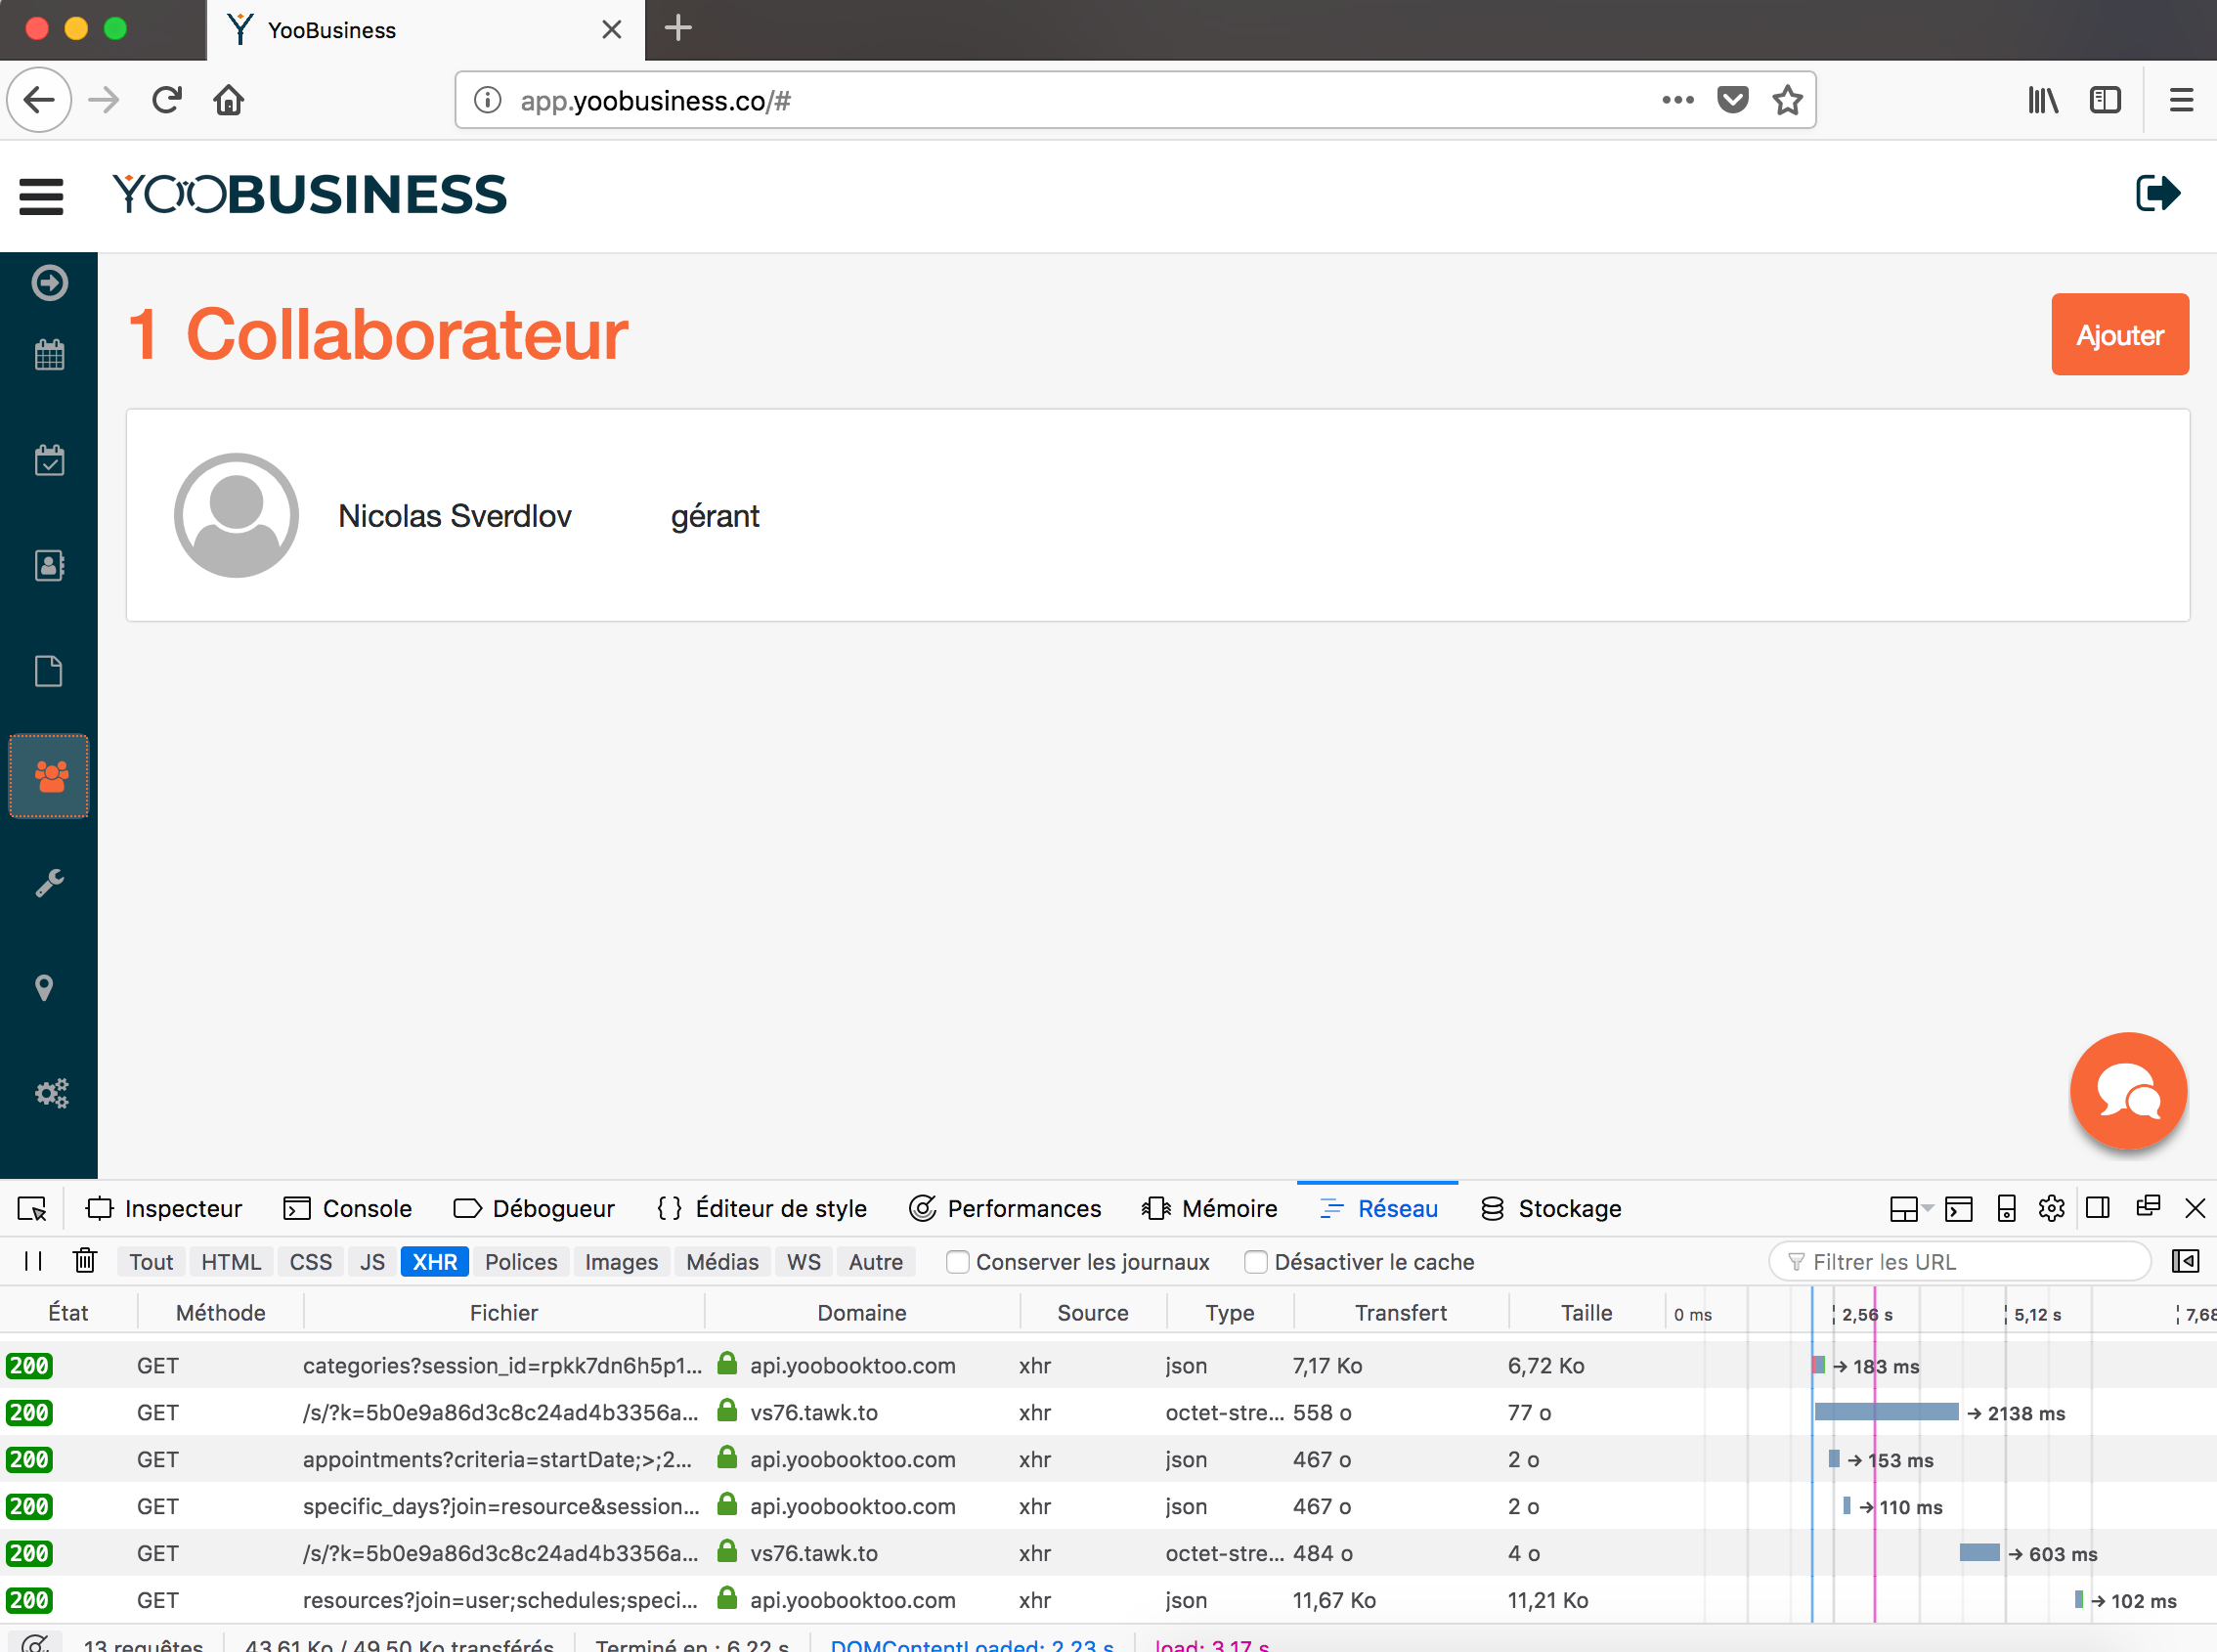This screenshot has height=1652, width=2217.
Task: Save the page to Pocket icon
Action: [1732, 100]
